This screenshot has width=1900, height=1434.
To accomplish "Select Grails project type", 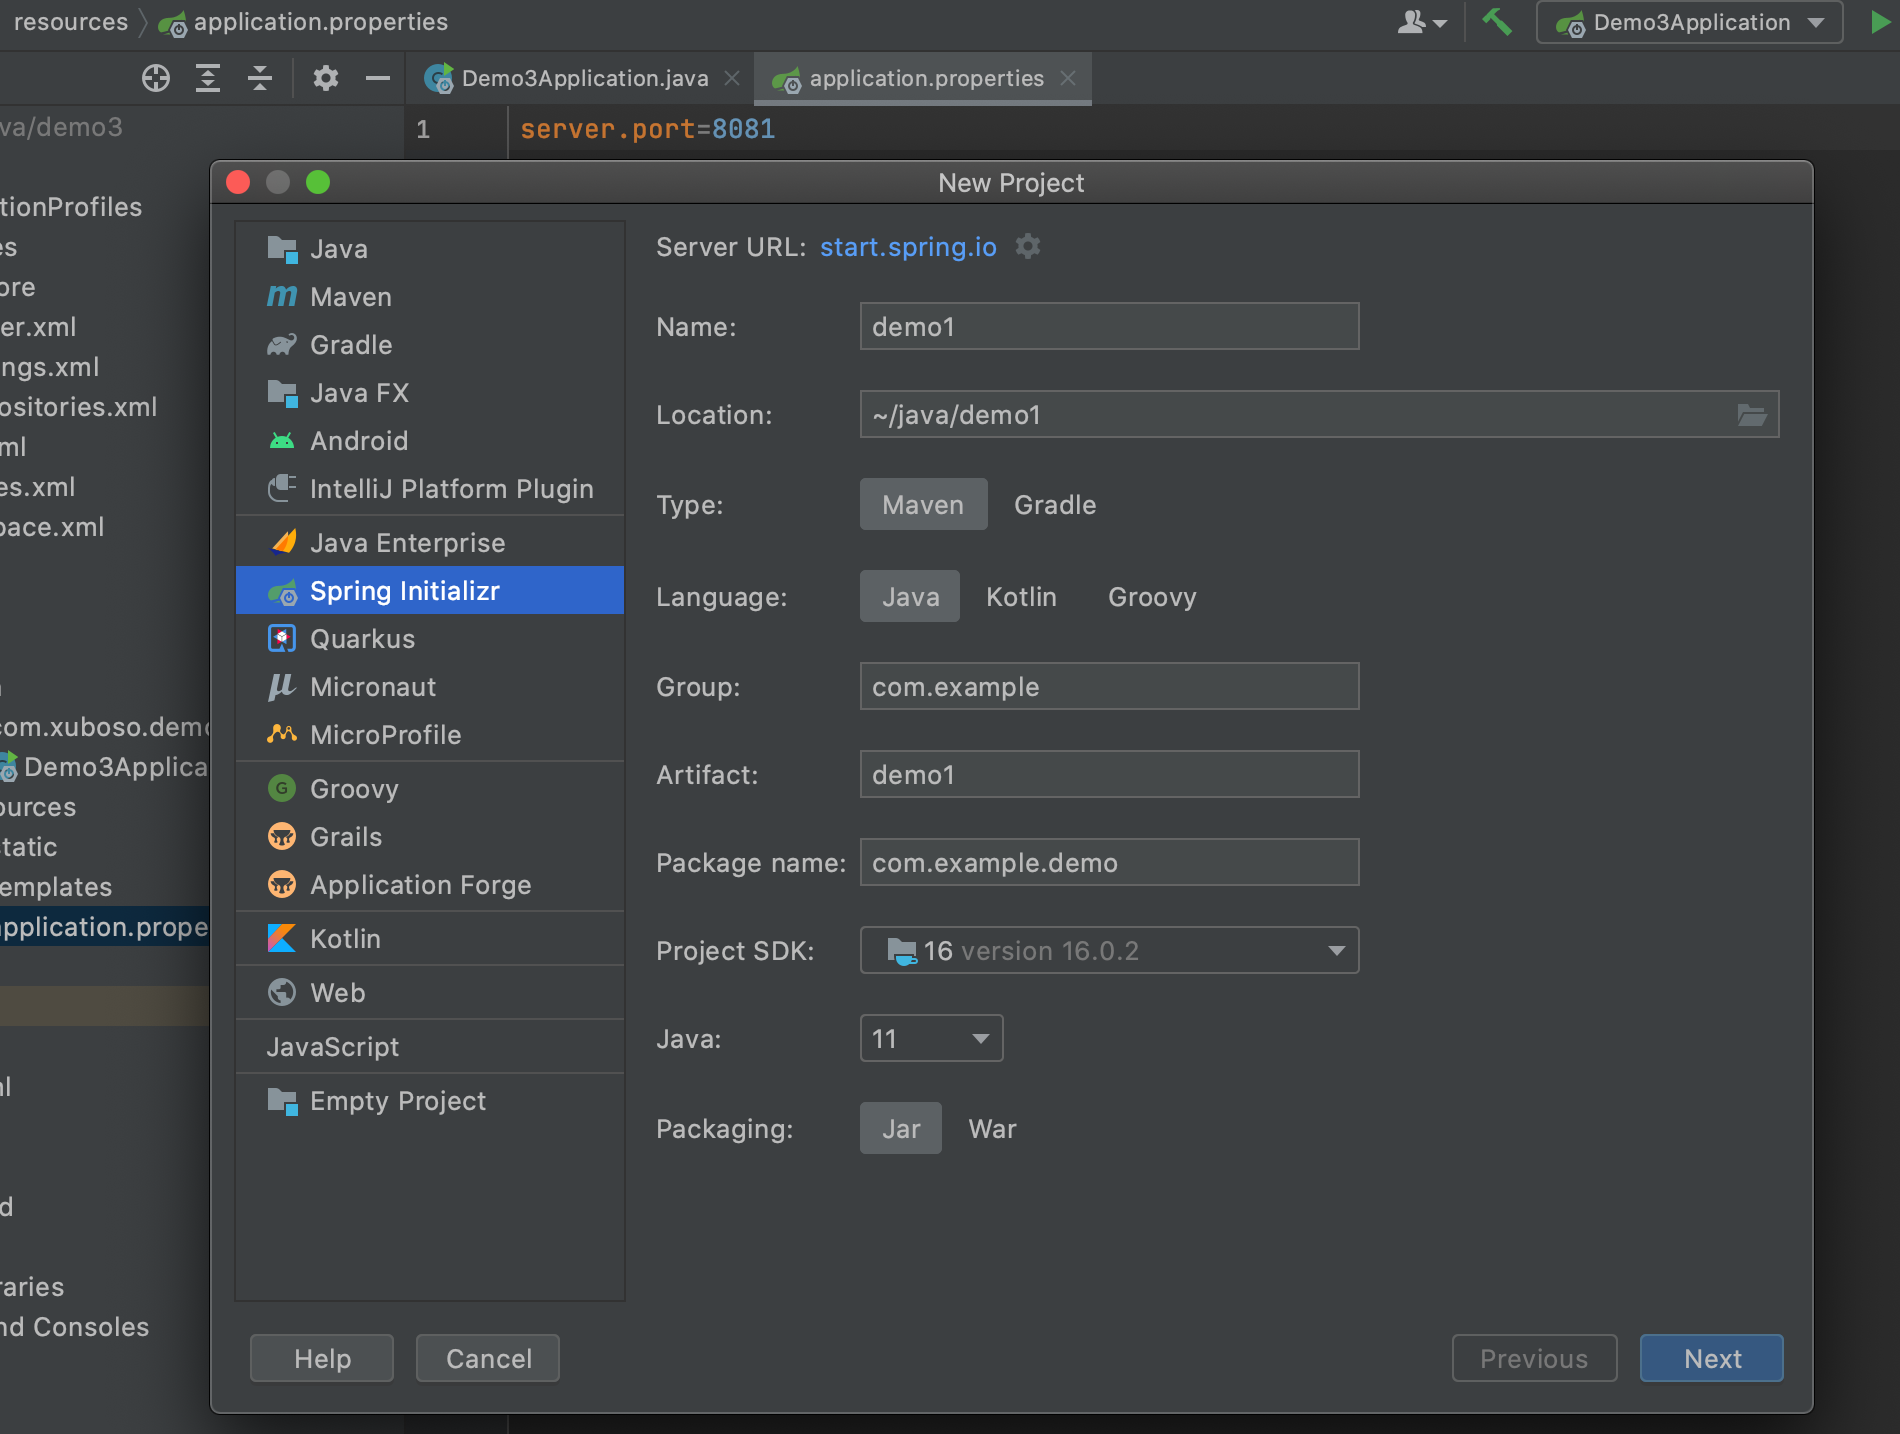I will pyautogui.click(x=430, y=837).
